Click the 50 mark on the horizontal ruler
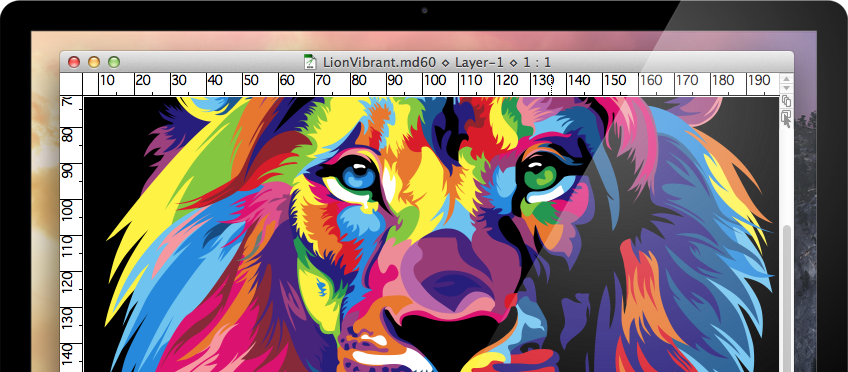The image size is (848, 372). pyautogui.click(x=250, y=81)
